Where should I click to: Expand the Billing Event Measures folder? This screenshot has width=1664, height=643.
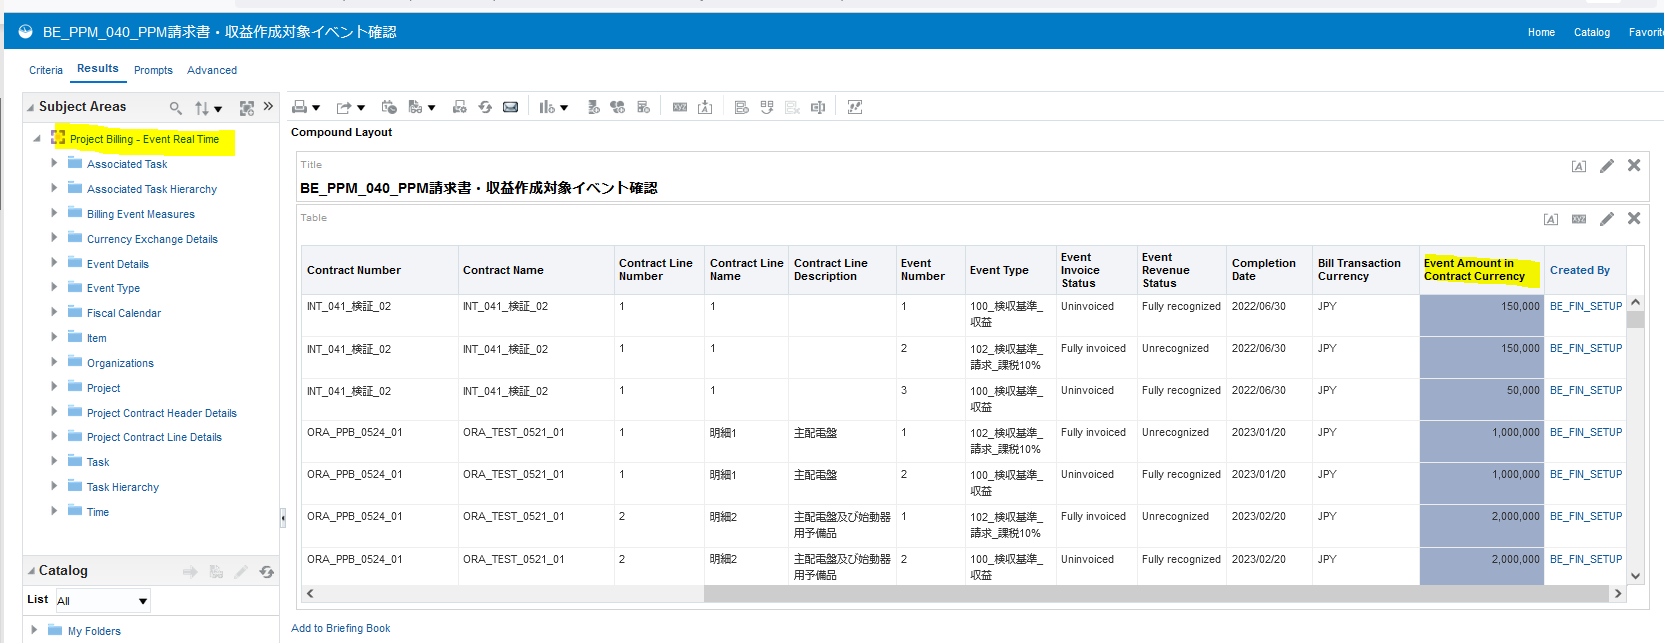(54, 212)
